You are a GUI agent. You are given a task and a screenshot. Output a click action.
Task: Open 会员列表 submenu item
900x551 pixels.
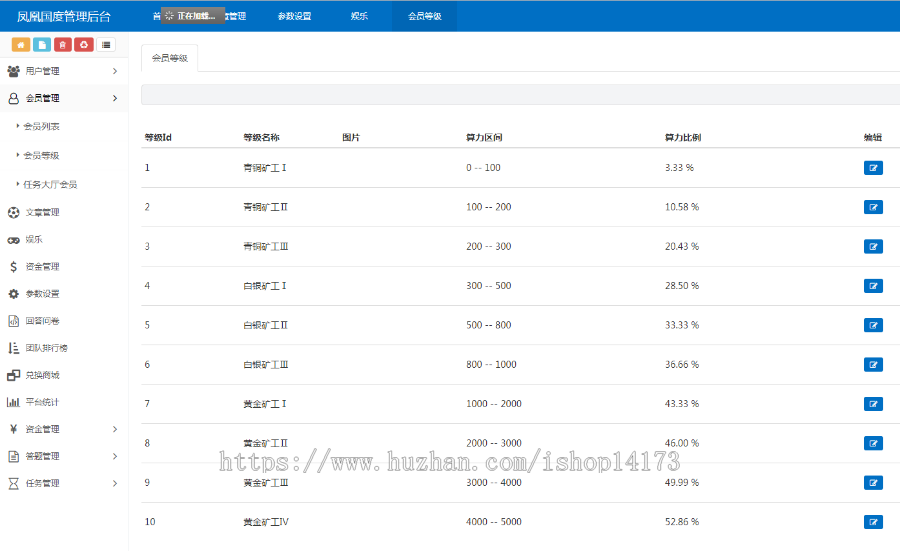[41, 126]
